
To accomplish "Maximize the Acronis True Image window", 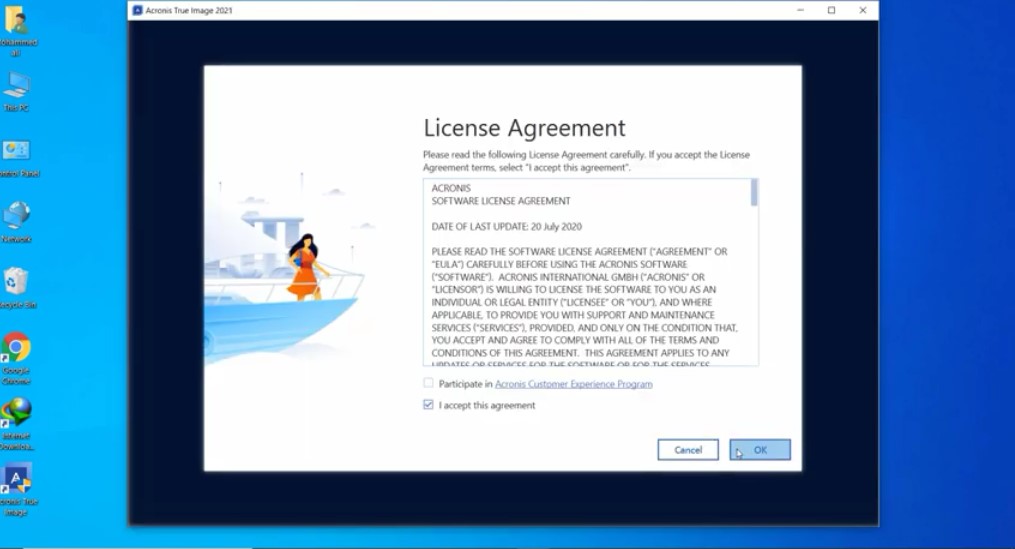I will click(x=832, y=10).
